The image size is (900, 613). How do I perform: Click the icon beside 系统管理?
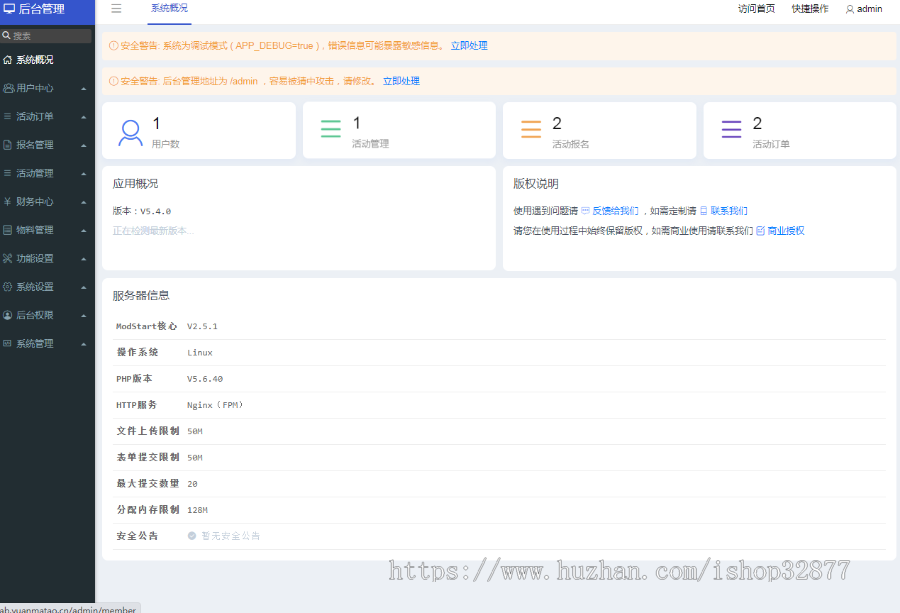coord(7,343)
